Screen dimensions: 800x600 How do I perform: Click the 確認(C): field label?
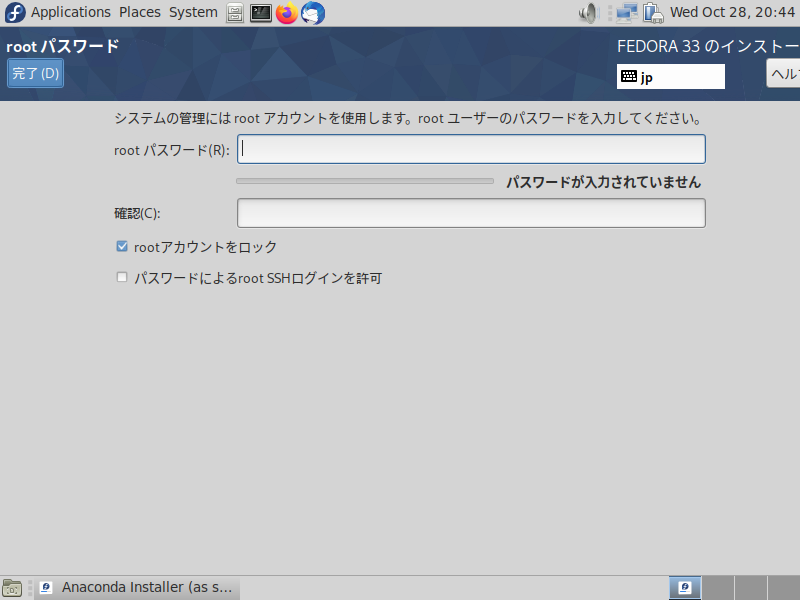tap(137, 213)
